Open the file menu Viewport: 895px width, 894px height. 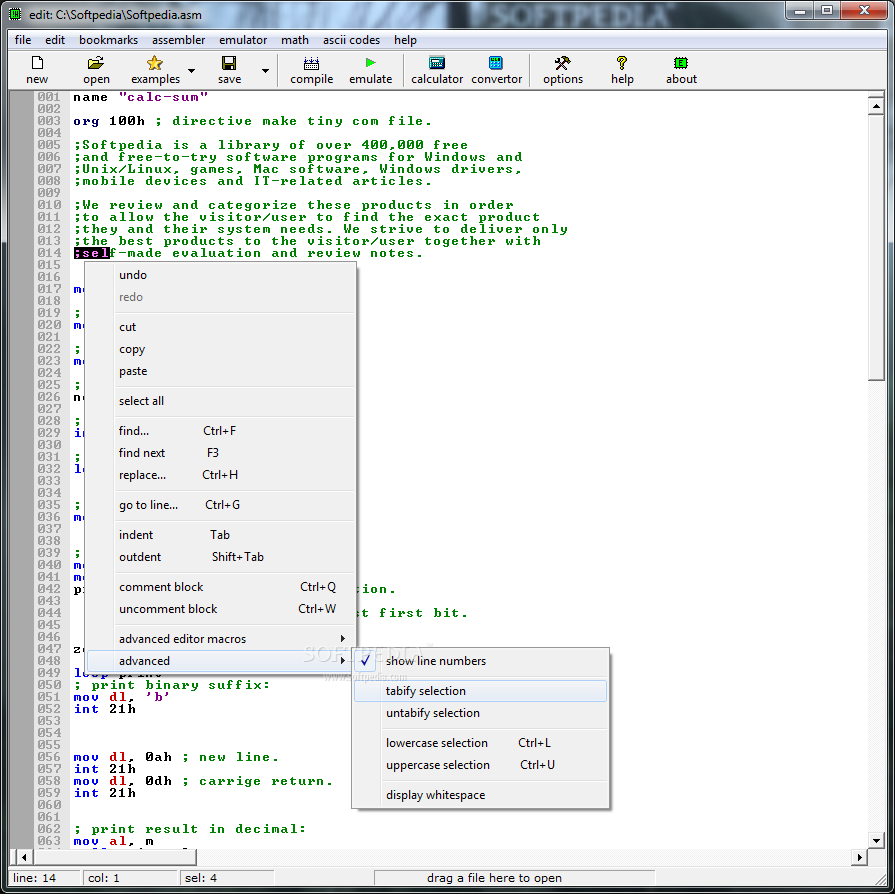point(23,40)
